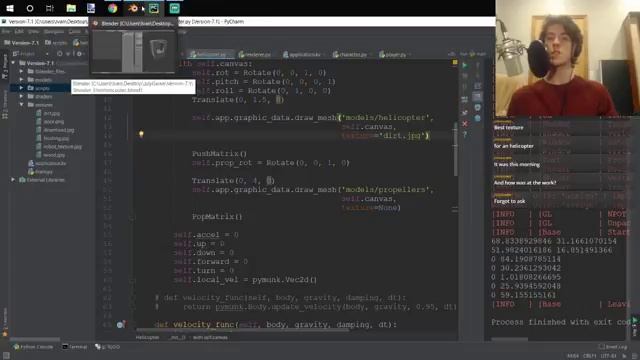Click the help question mark in Run panel
640x360 pixels.
click(x=464, y=134)
